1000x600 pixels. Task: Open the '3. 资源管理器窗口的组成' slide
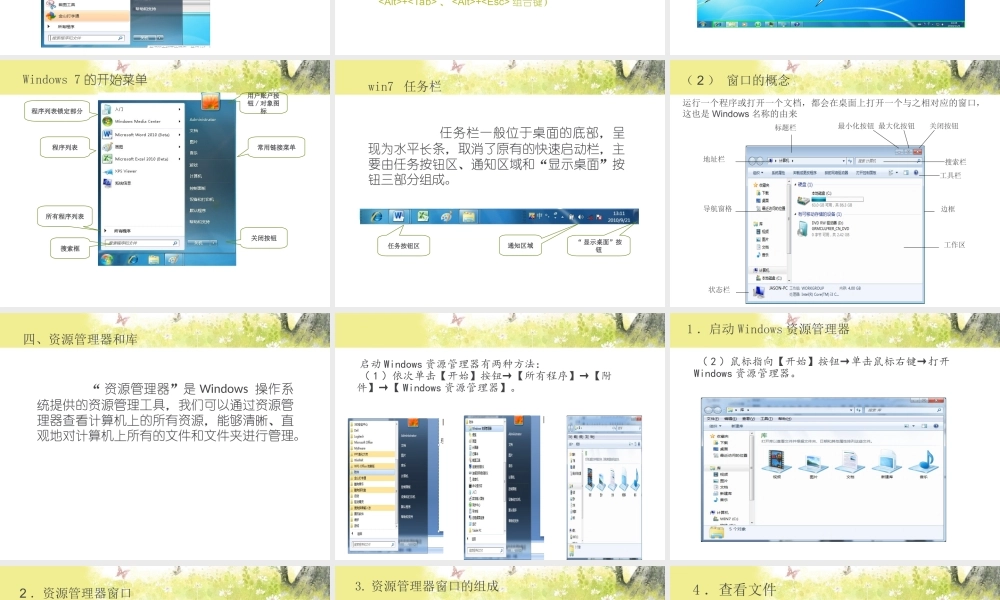pos(500,583)
